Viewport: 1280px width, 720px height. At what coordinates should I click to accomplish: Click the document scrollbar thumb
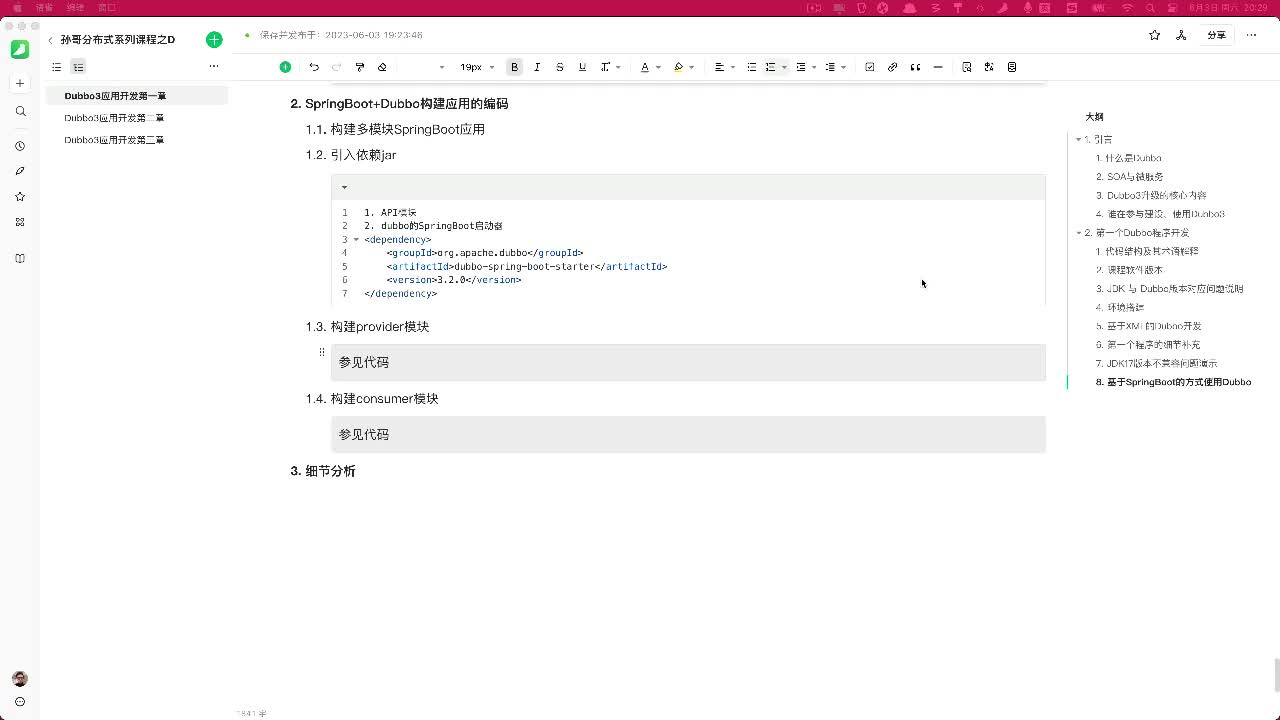[1276, 676]
